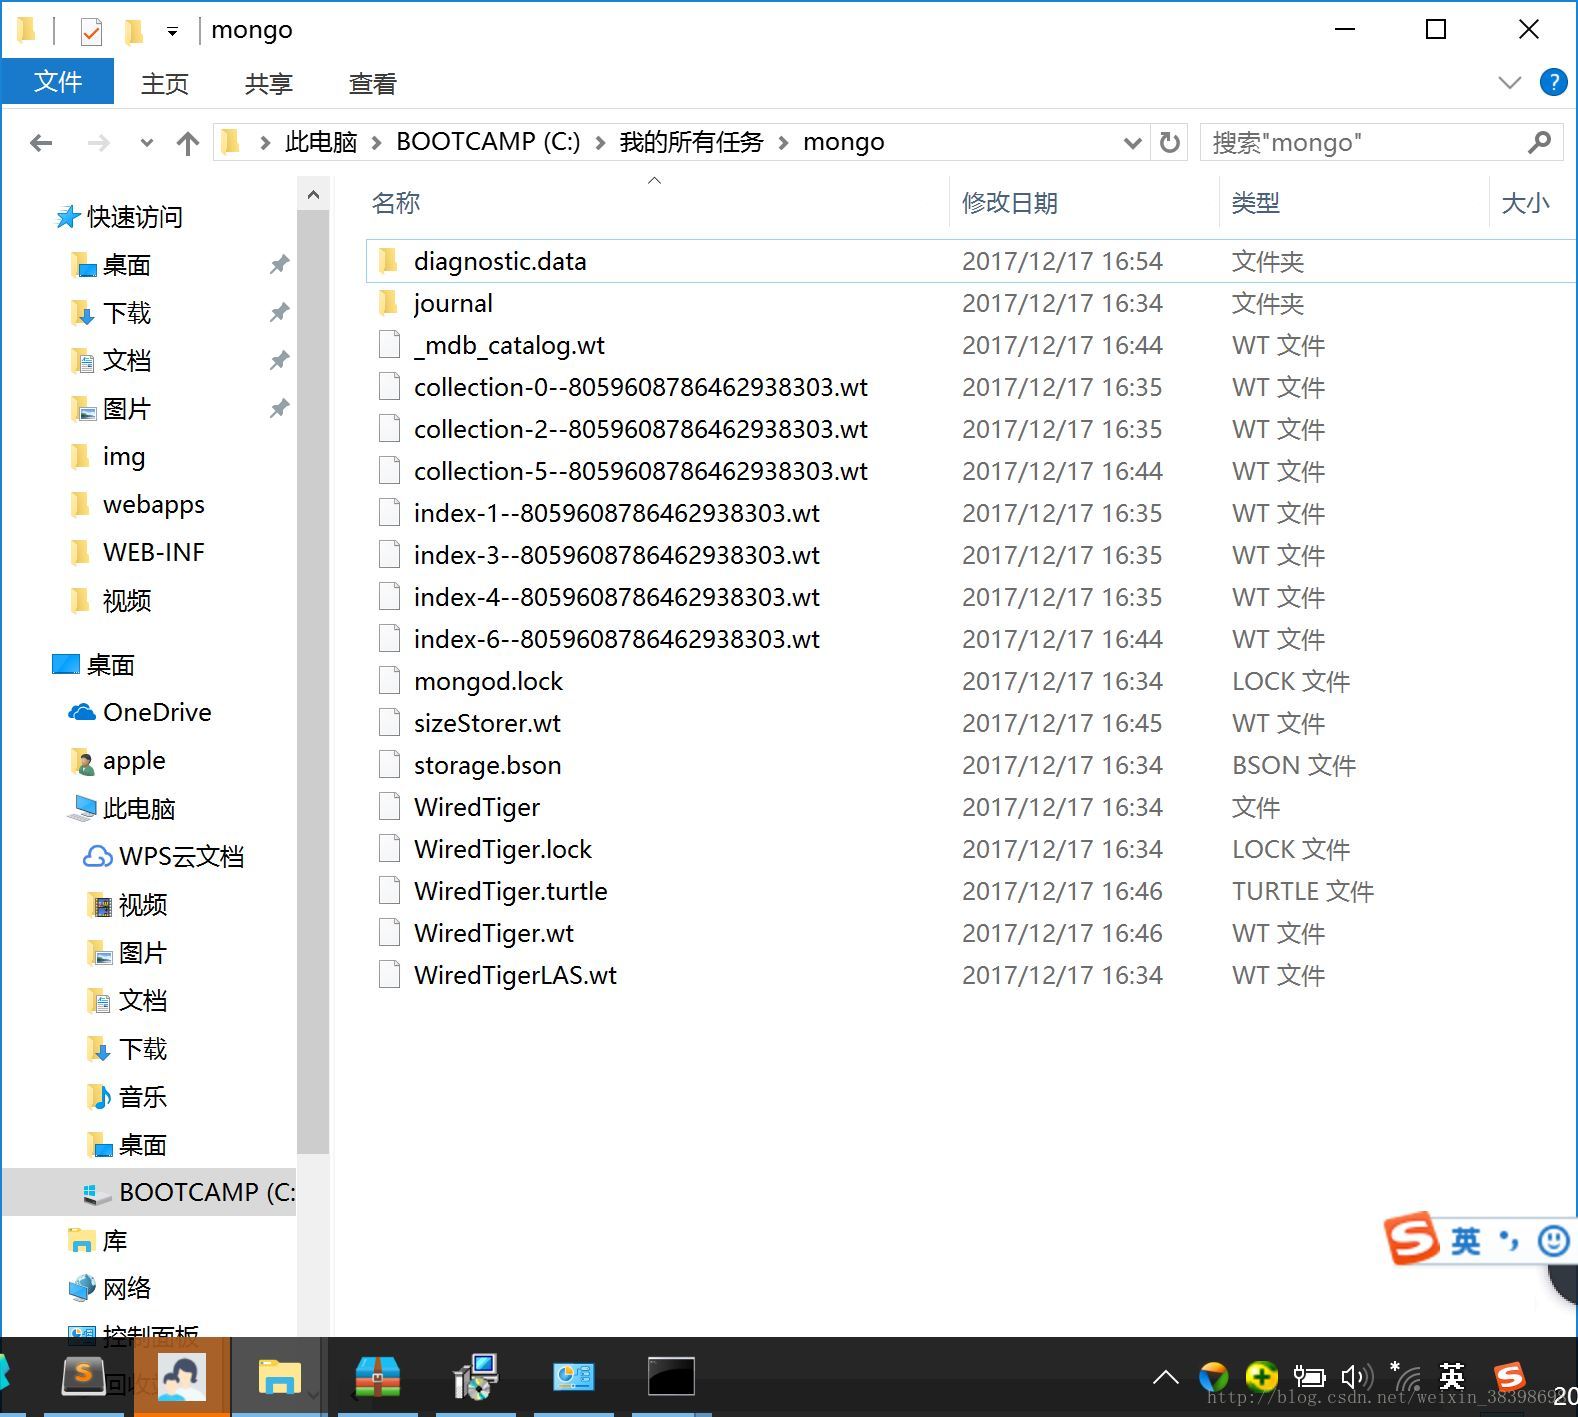
Task: Select the WiredTiger.wt file
Action: [x=493, y=933]
